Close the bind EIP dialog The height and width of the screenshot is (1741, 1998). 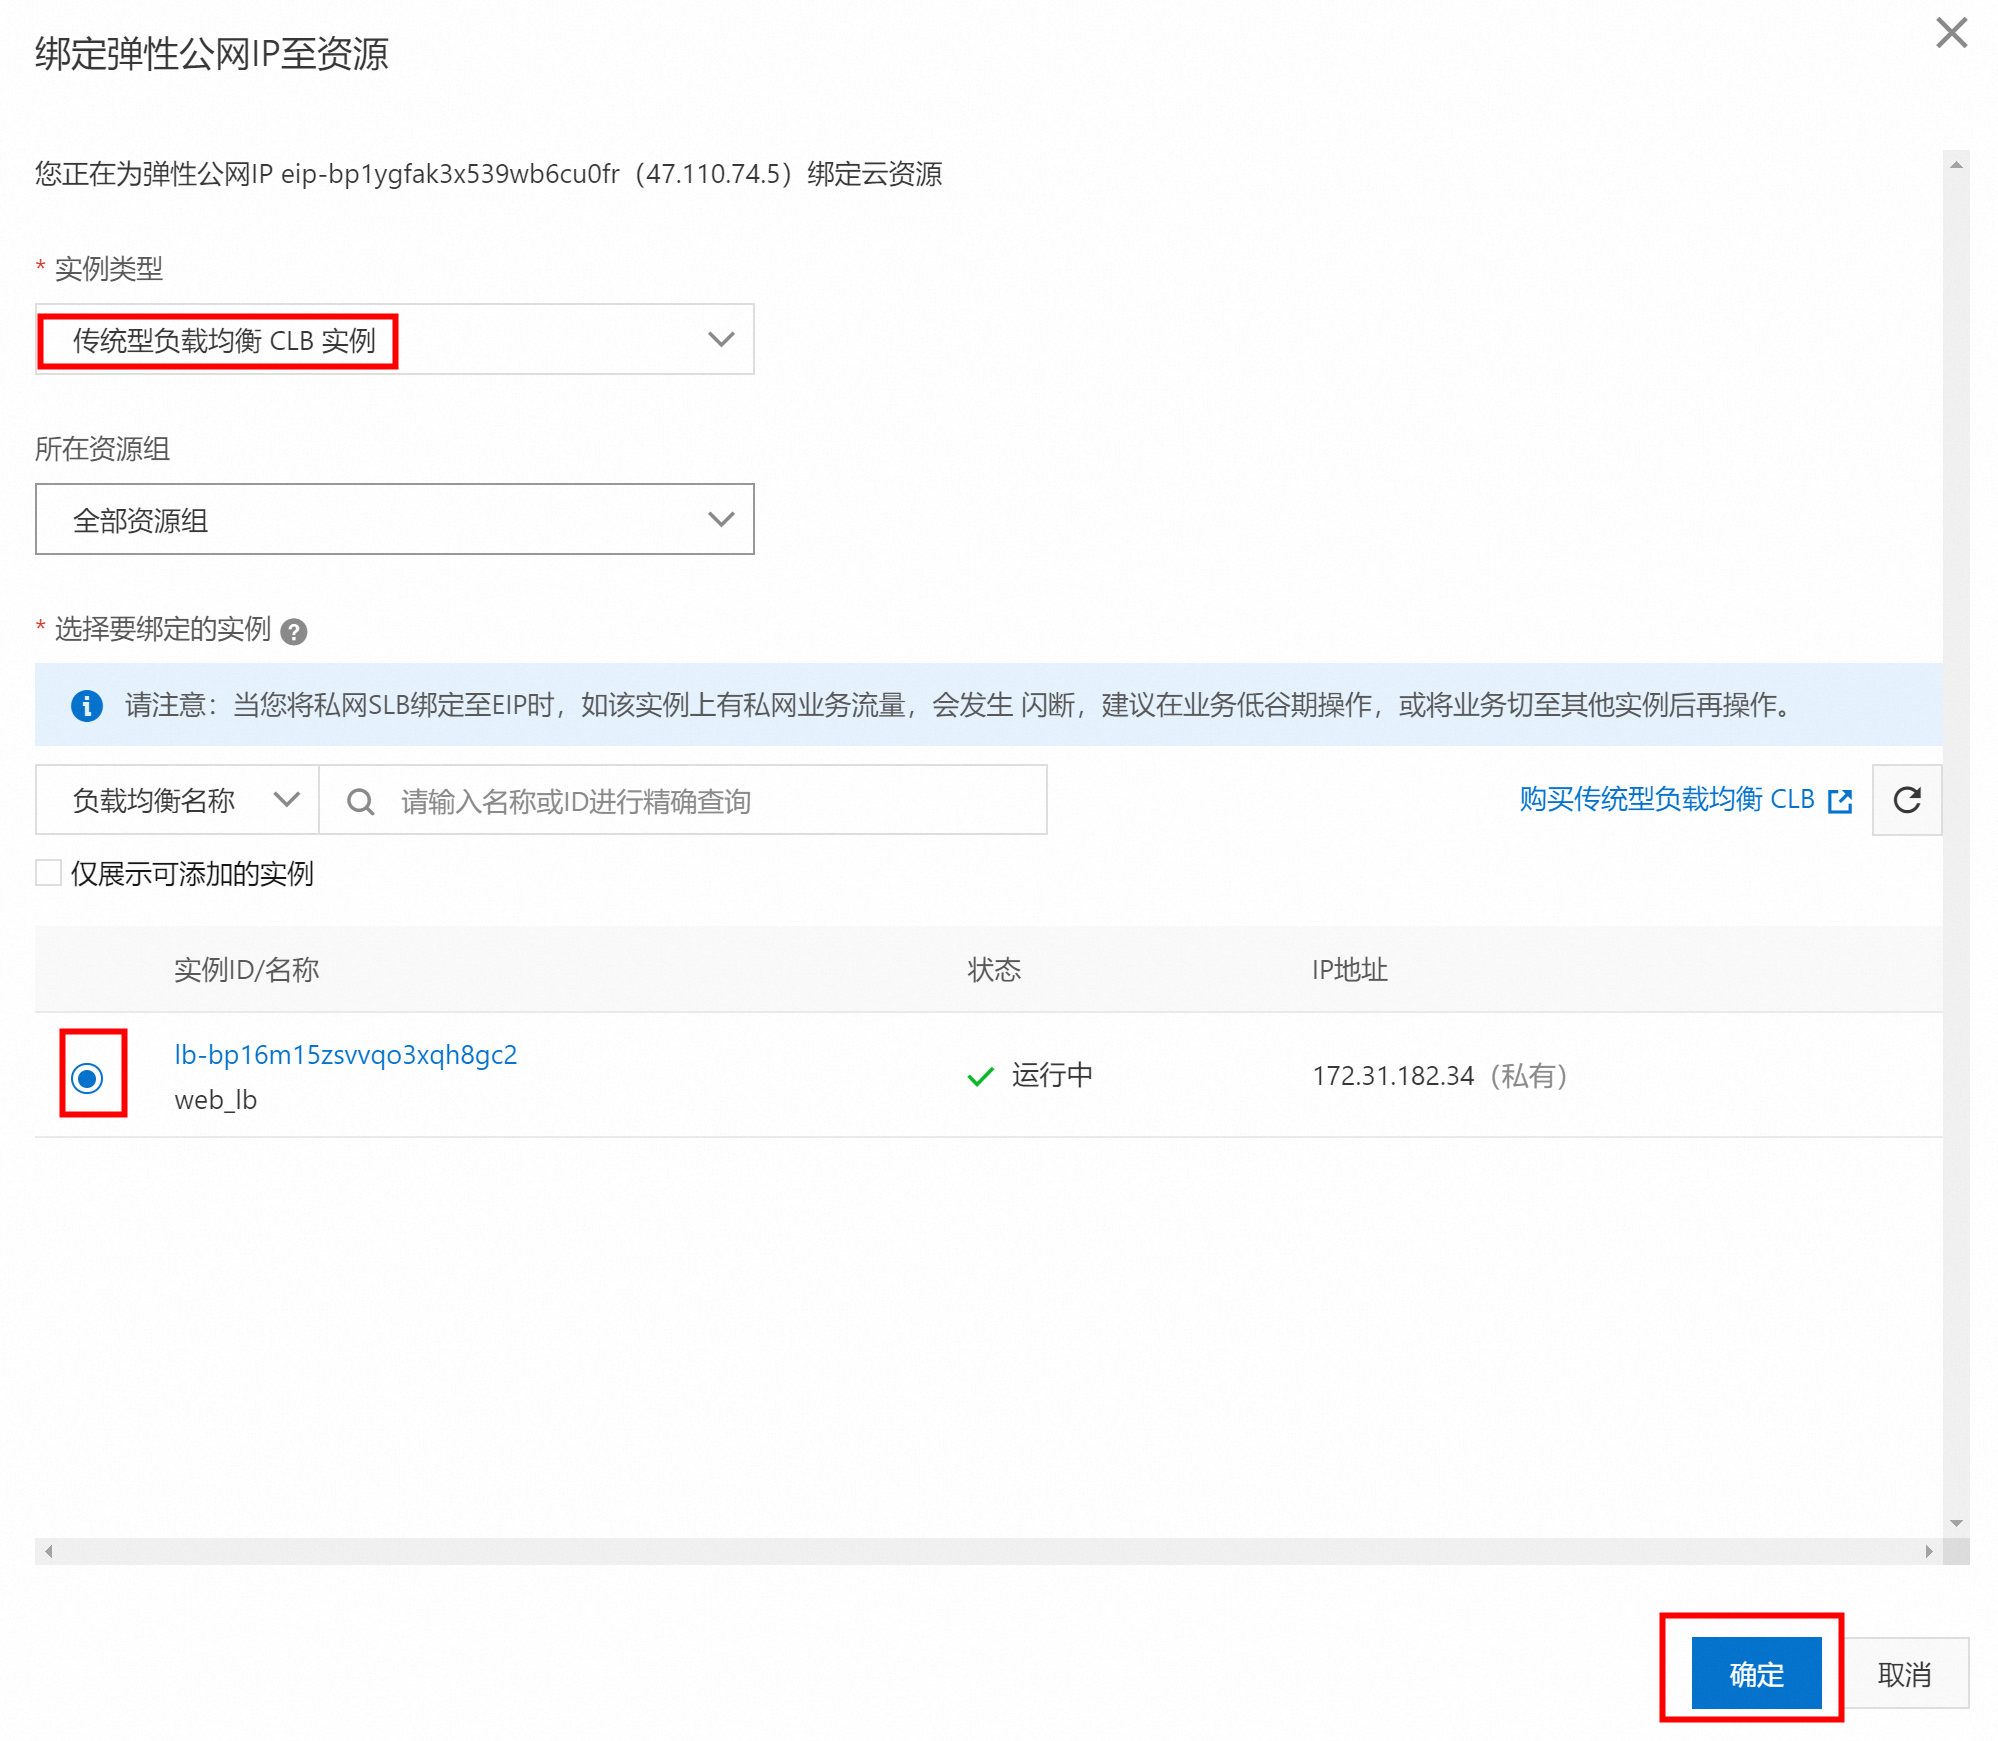1950,34
